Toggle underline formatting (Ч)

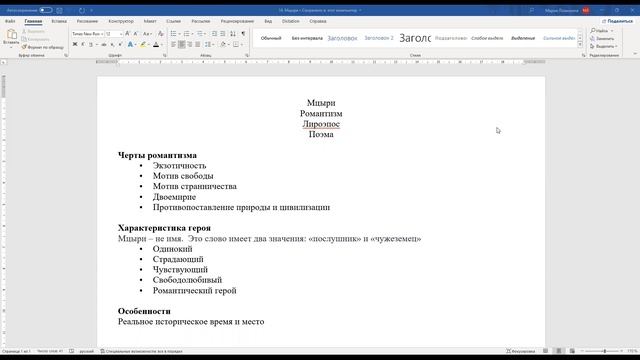pos(91,44)
